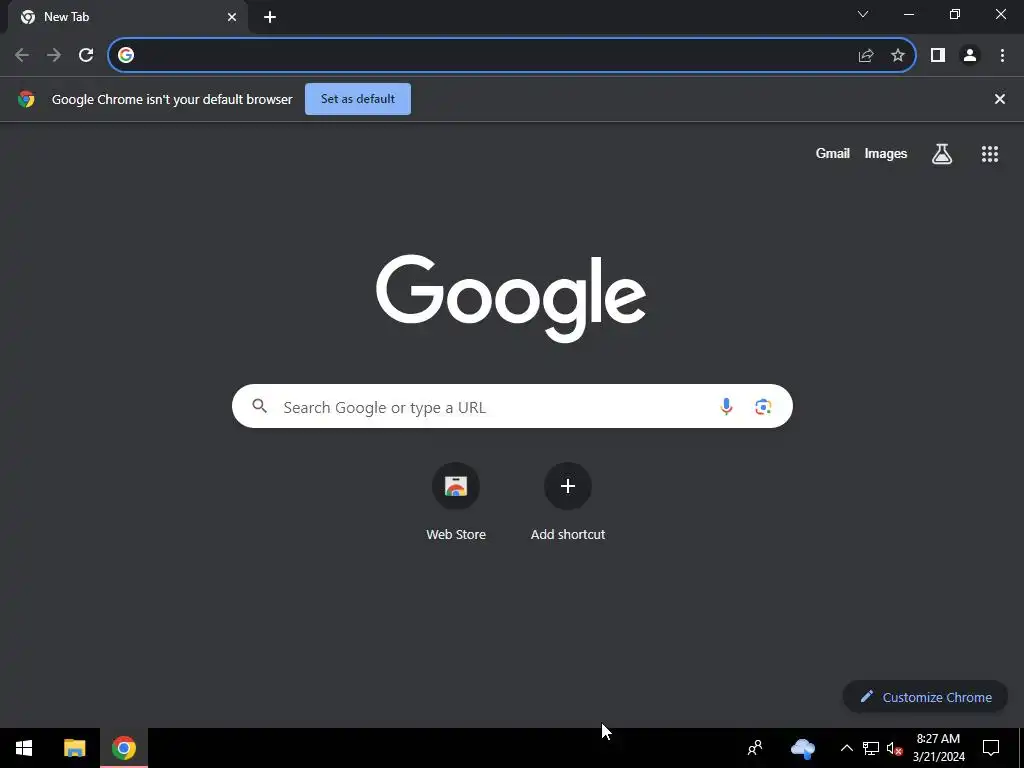
Task: Open the weather cloud icon in tray
Action: tap(803, 748)
